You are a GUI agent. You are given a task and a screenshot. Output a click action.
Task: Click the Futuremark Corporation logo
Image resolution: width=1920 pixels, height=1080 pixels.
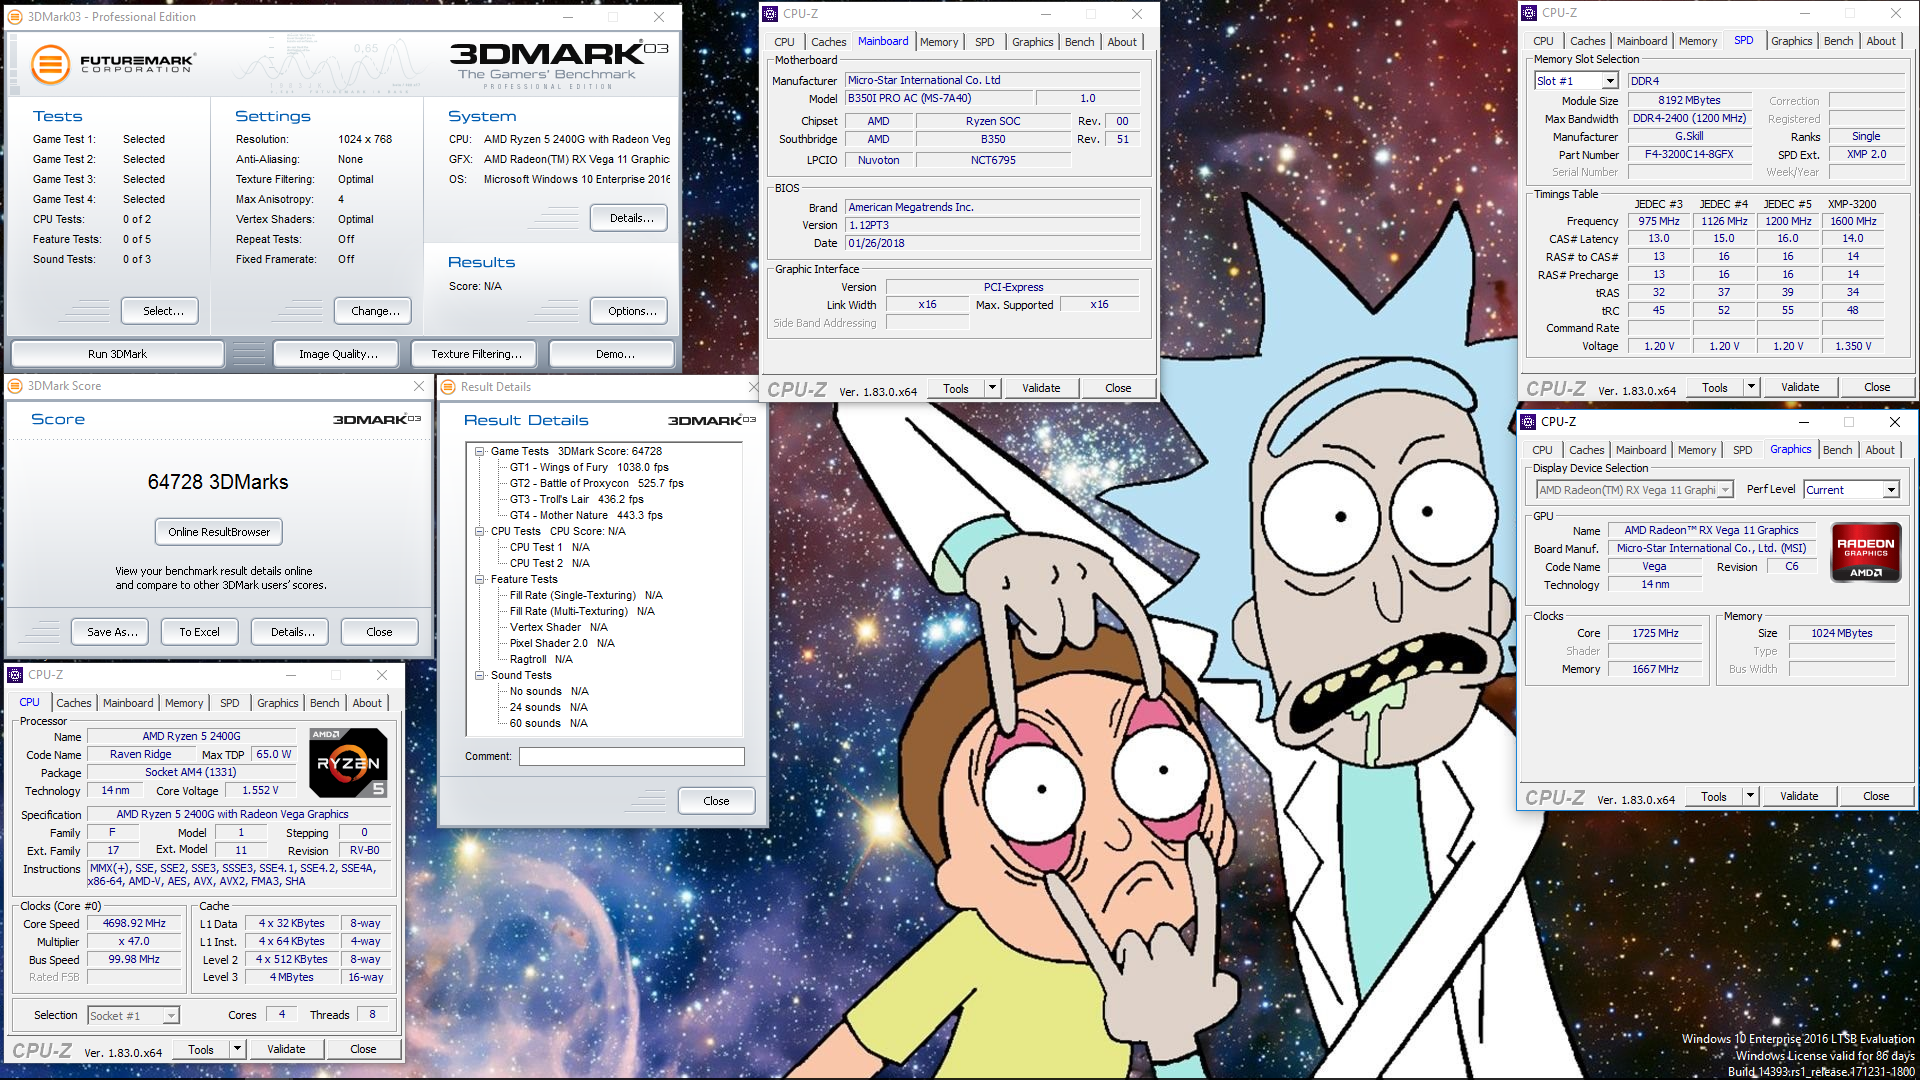click(113, 64)
